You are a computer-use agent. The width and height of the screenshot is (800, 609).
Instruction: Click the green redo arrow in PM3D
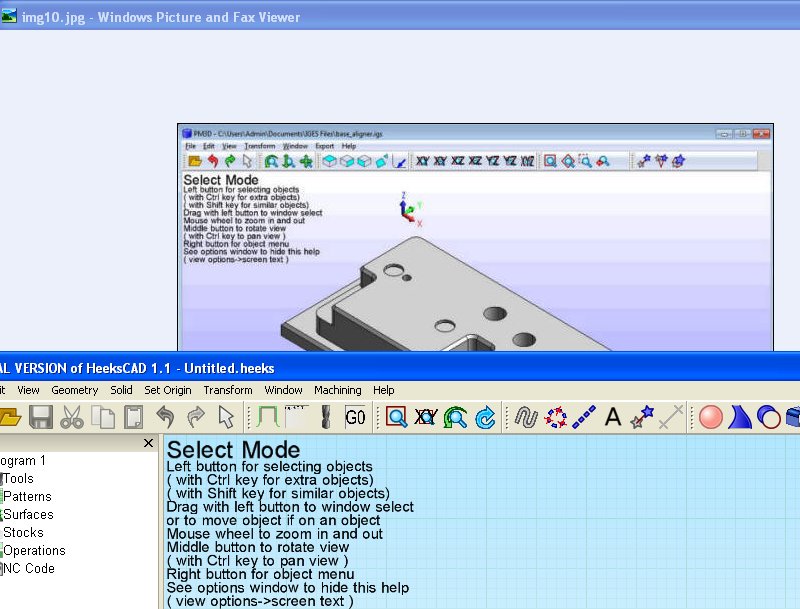[230, 161]
